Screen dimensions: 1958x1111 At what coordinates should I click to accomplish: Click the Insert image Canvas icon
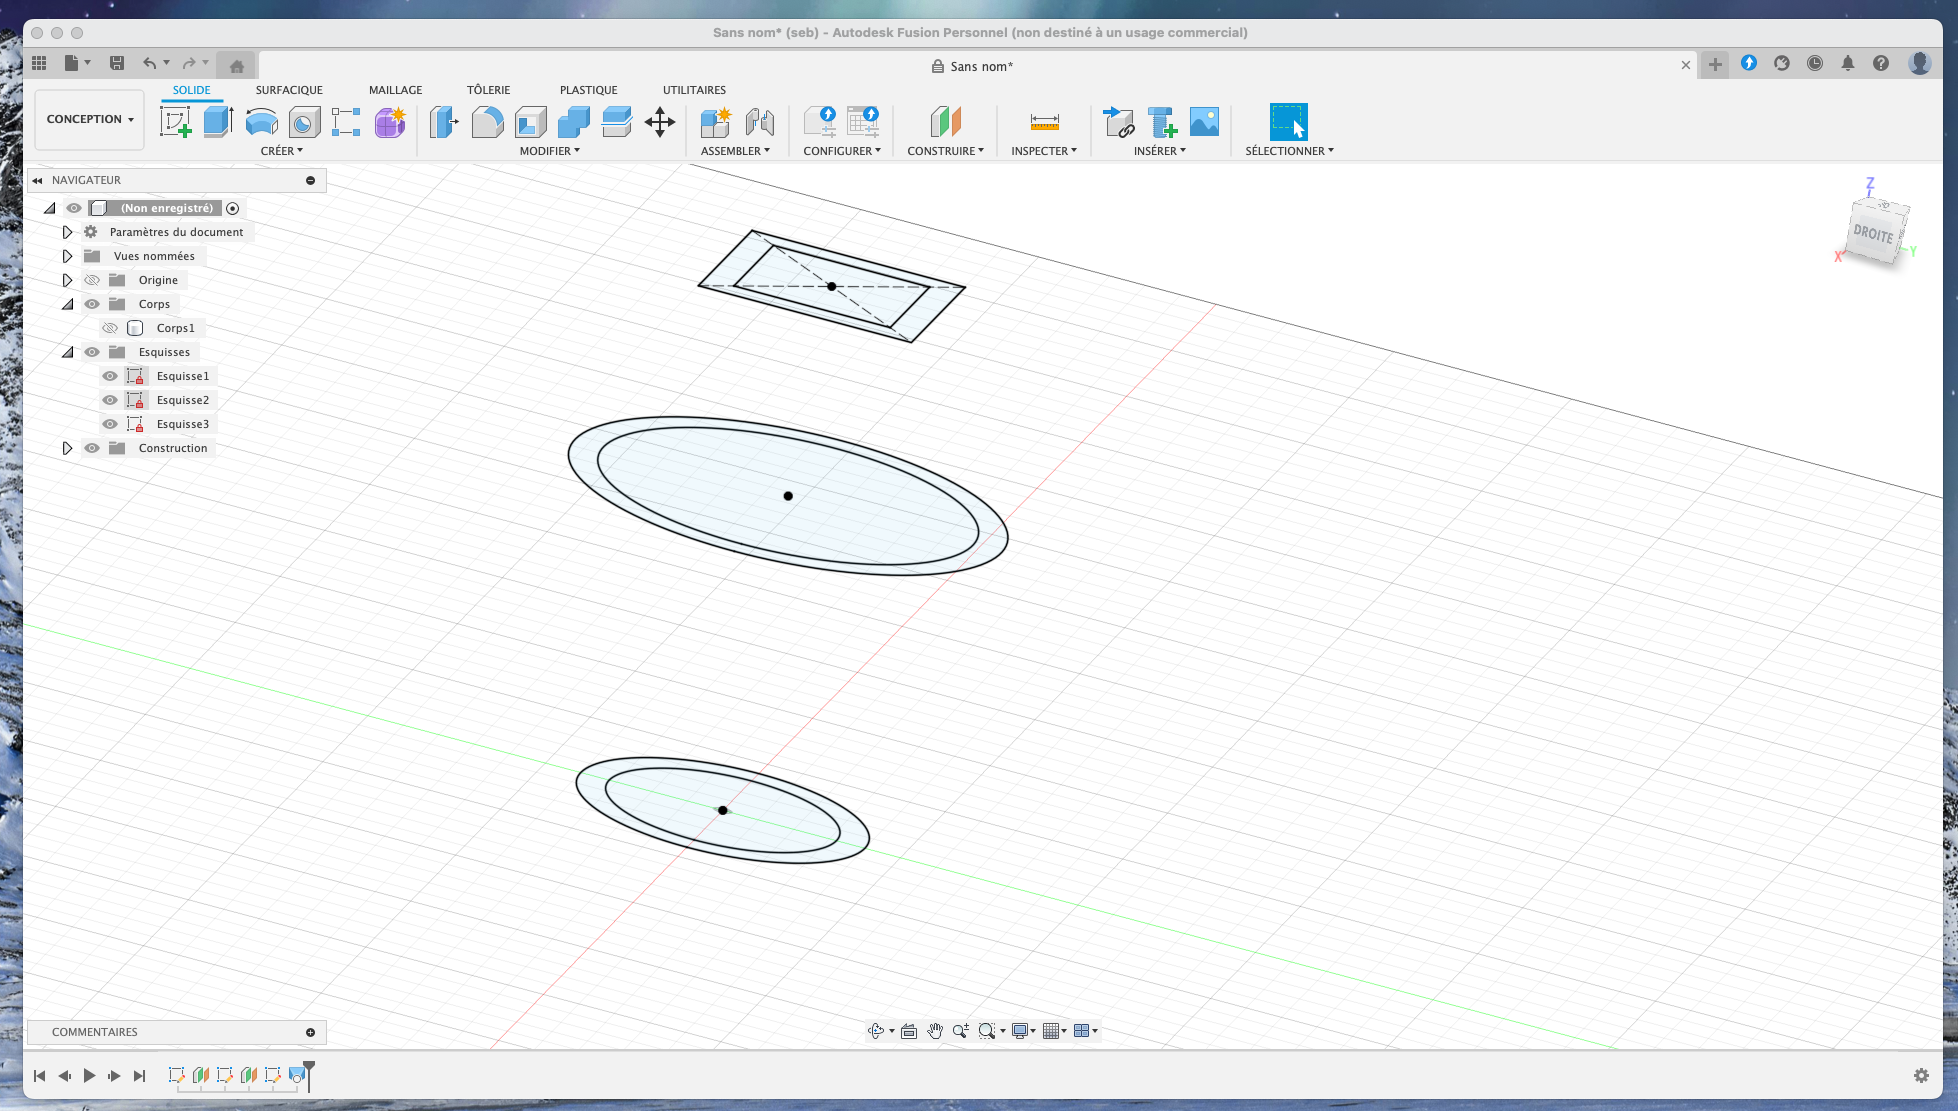click(x=1204, y=122)
